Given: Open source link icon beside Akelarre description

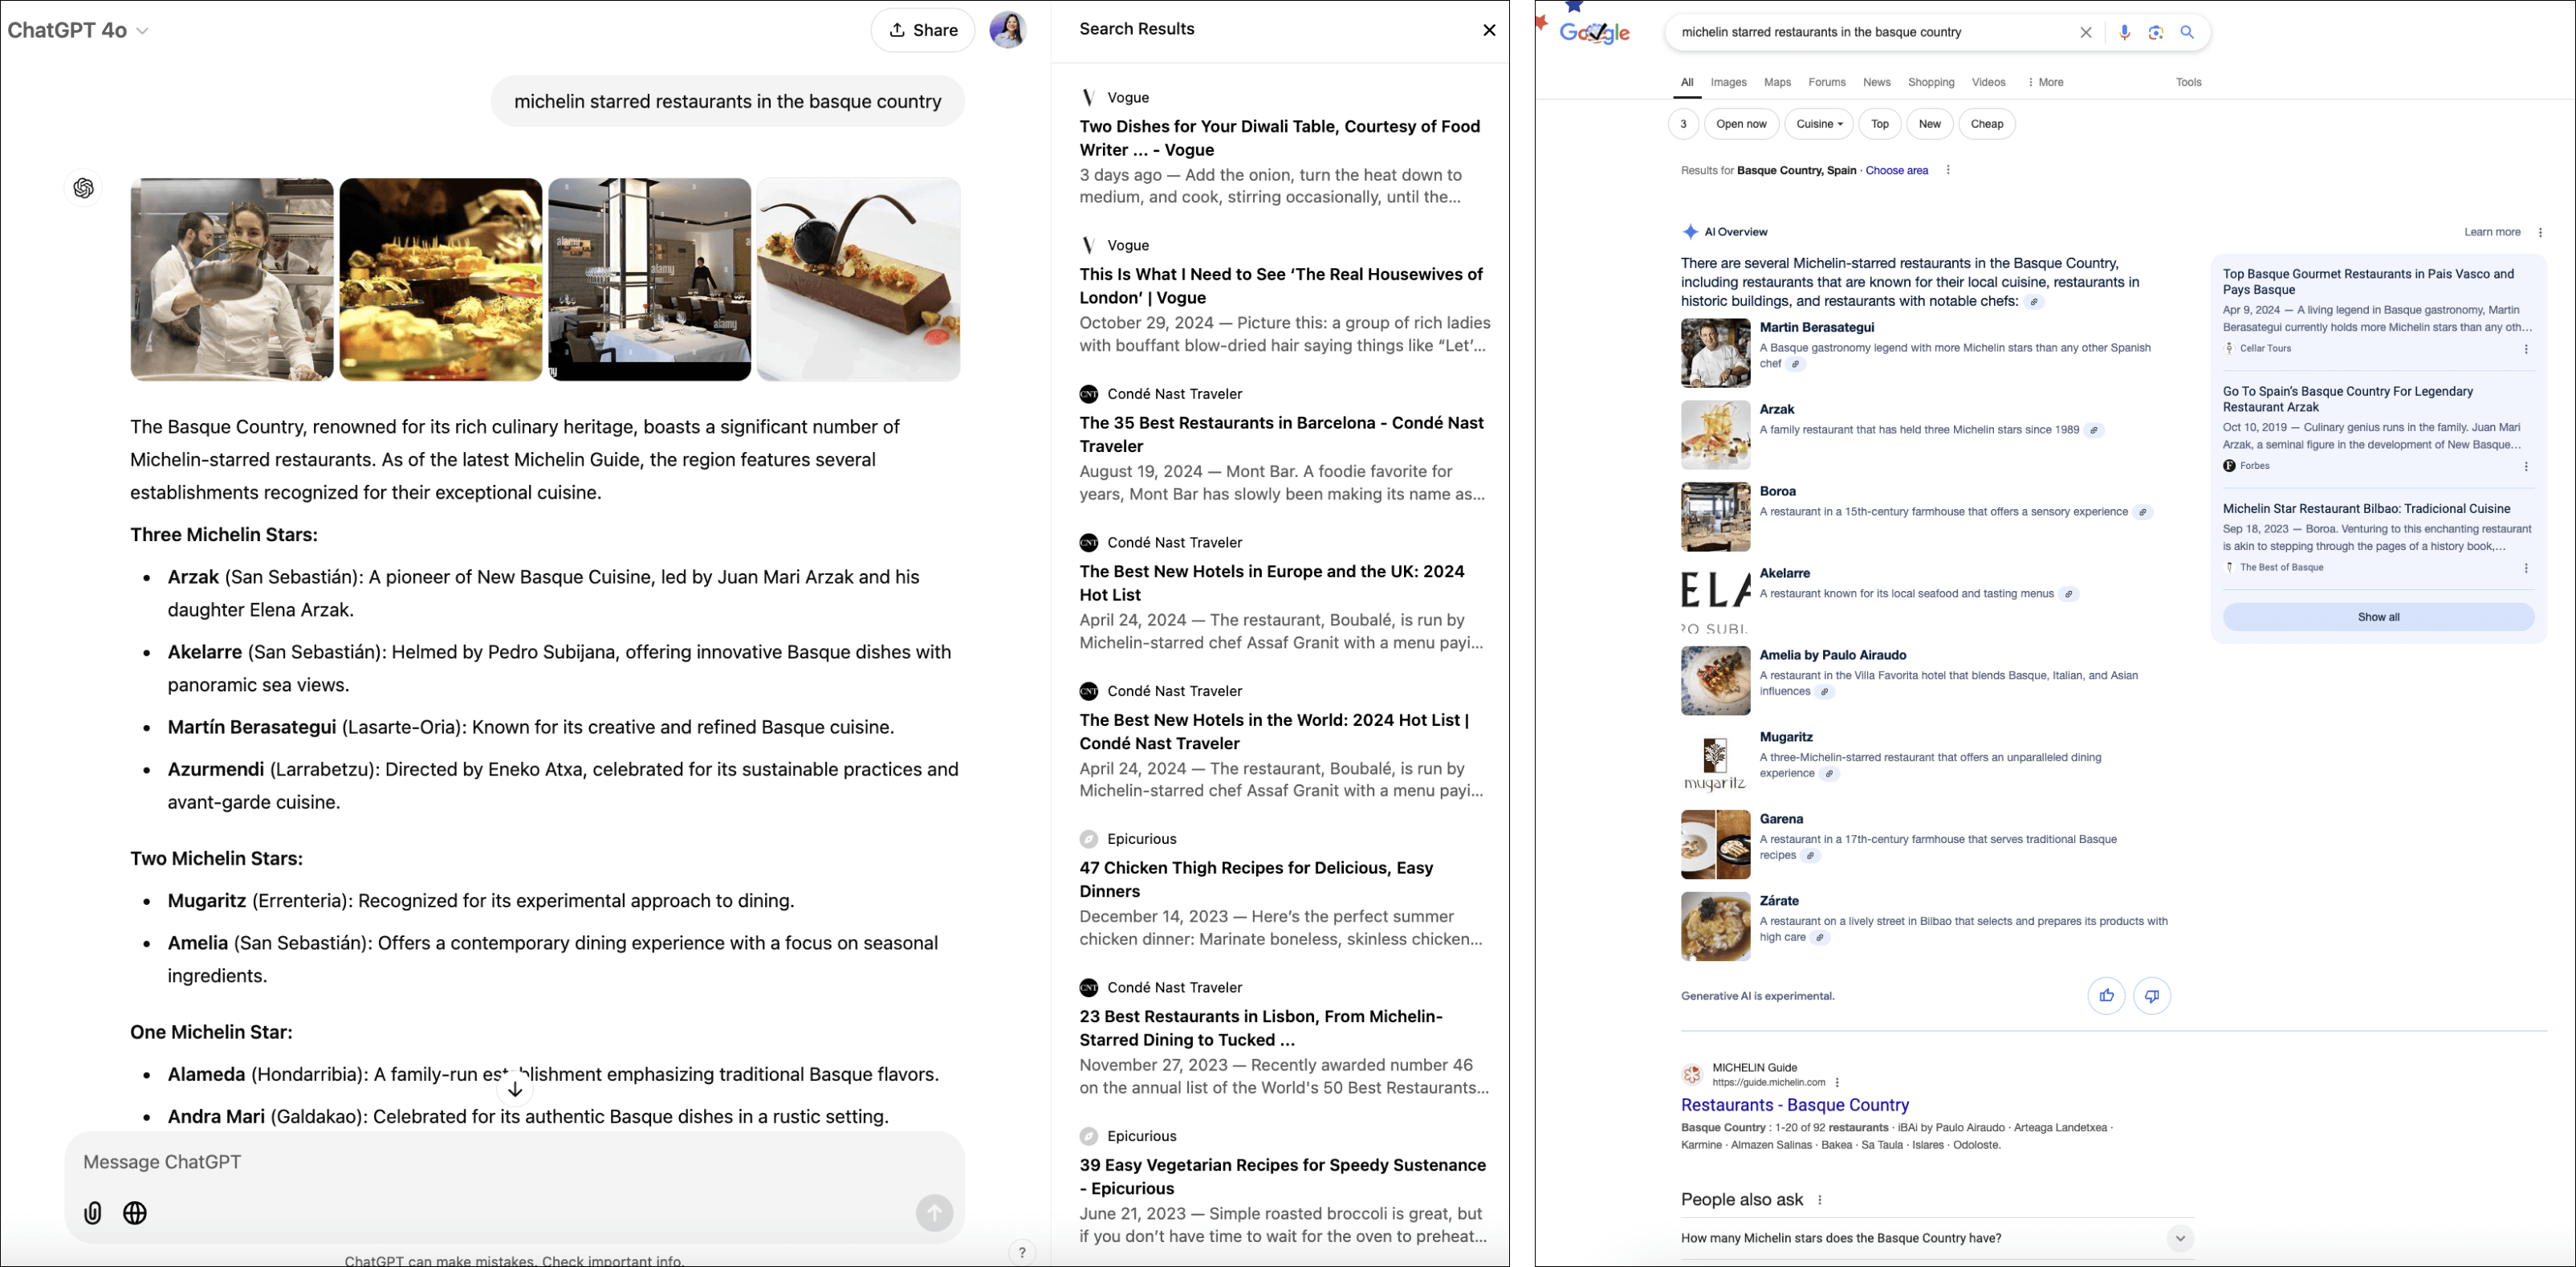Looking at the screenshot, I should [x=2069, y=594].
